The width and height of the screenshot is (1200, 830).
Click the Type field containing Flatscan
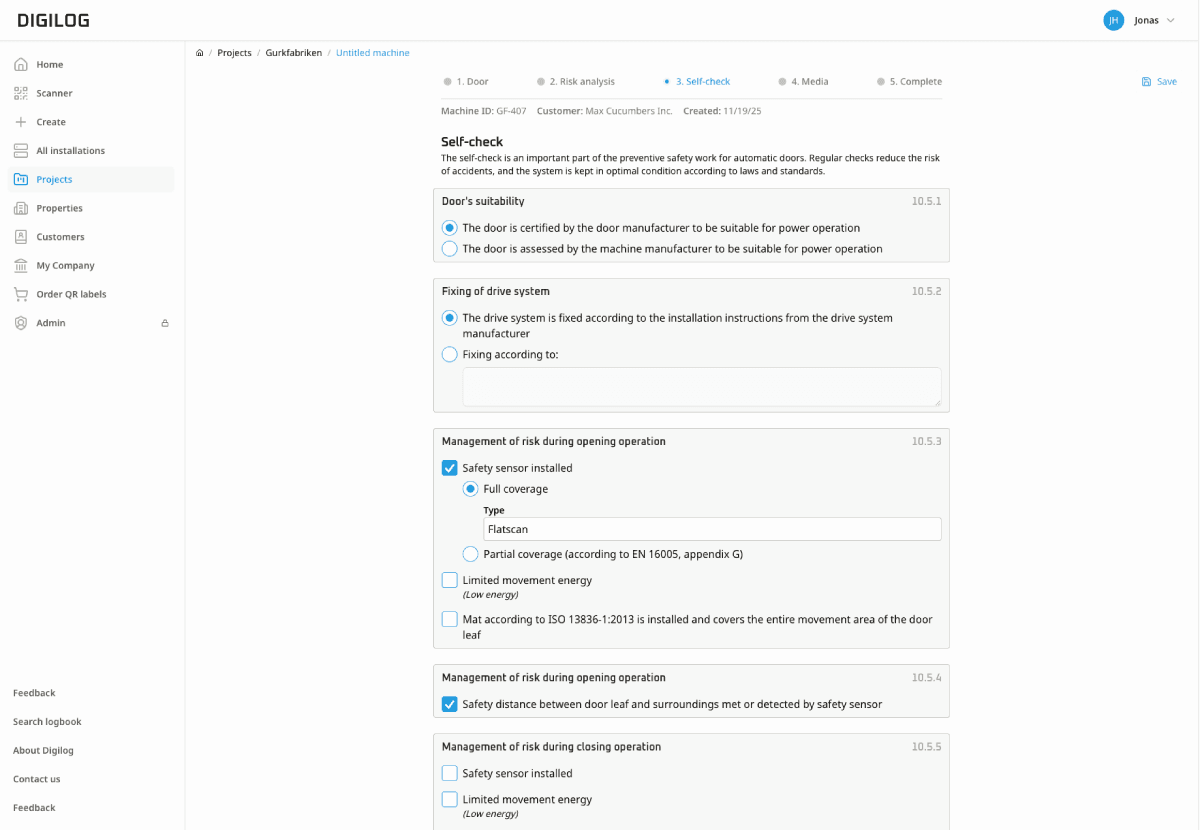[711, 529]
